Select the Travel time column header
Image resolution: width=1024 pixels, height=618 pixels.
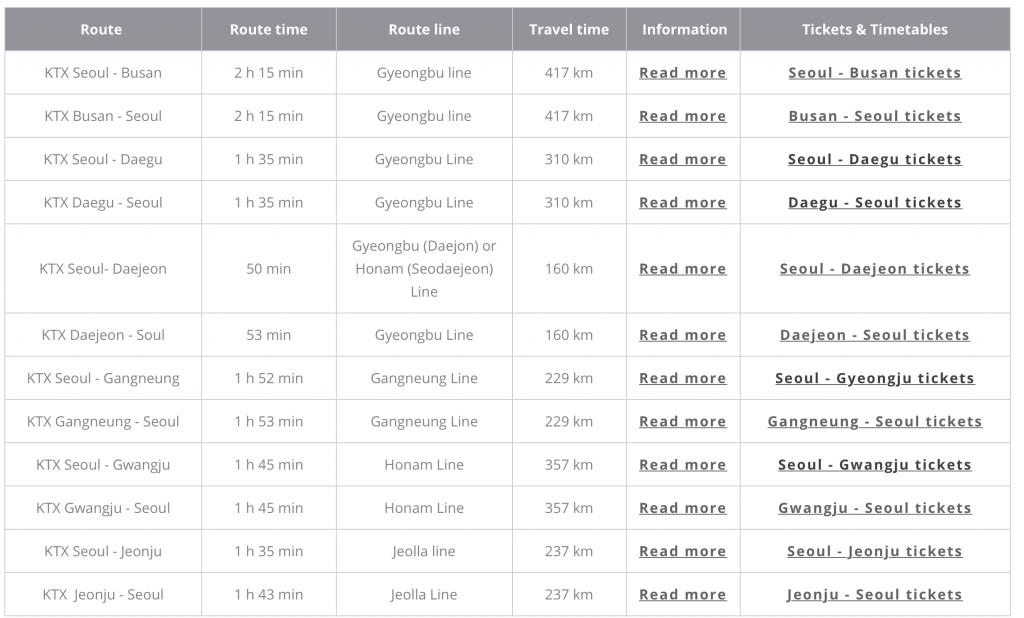pyautogui.click(x=569, y=30)
